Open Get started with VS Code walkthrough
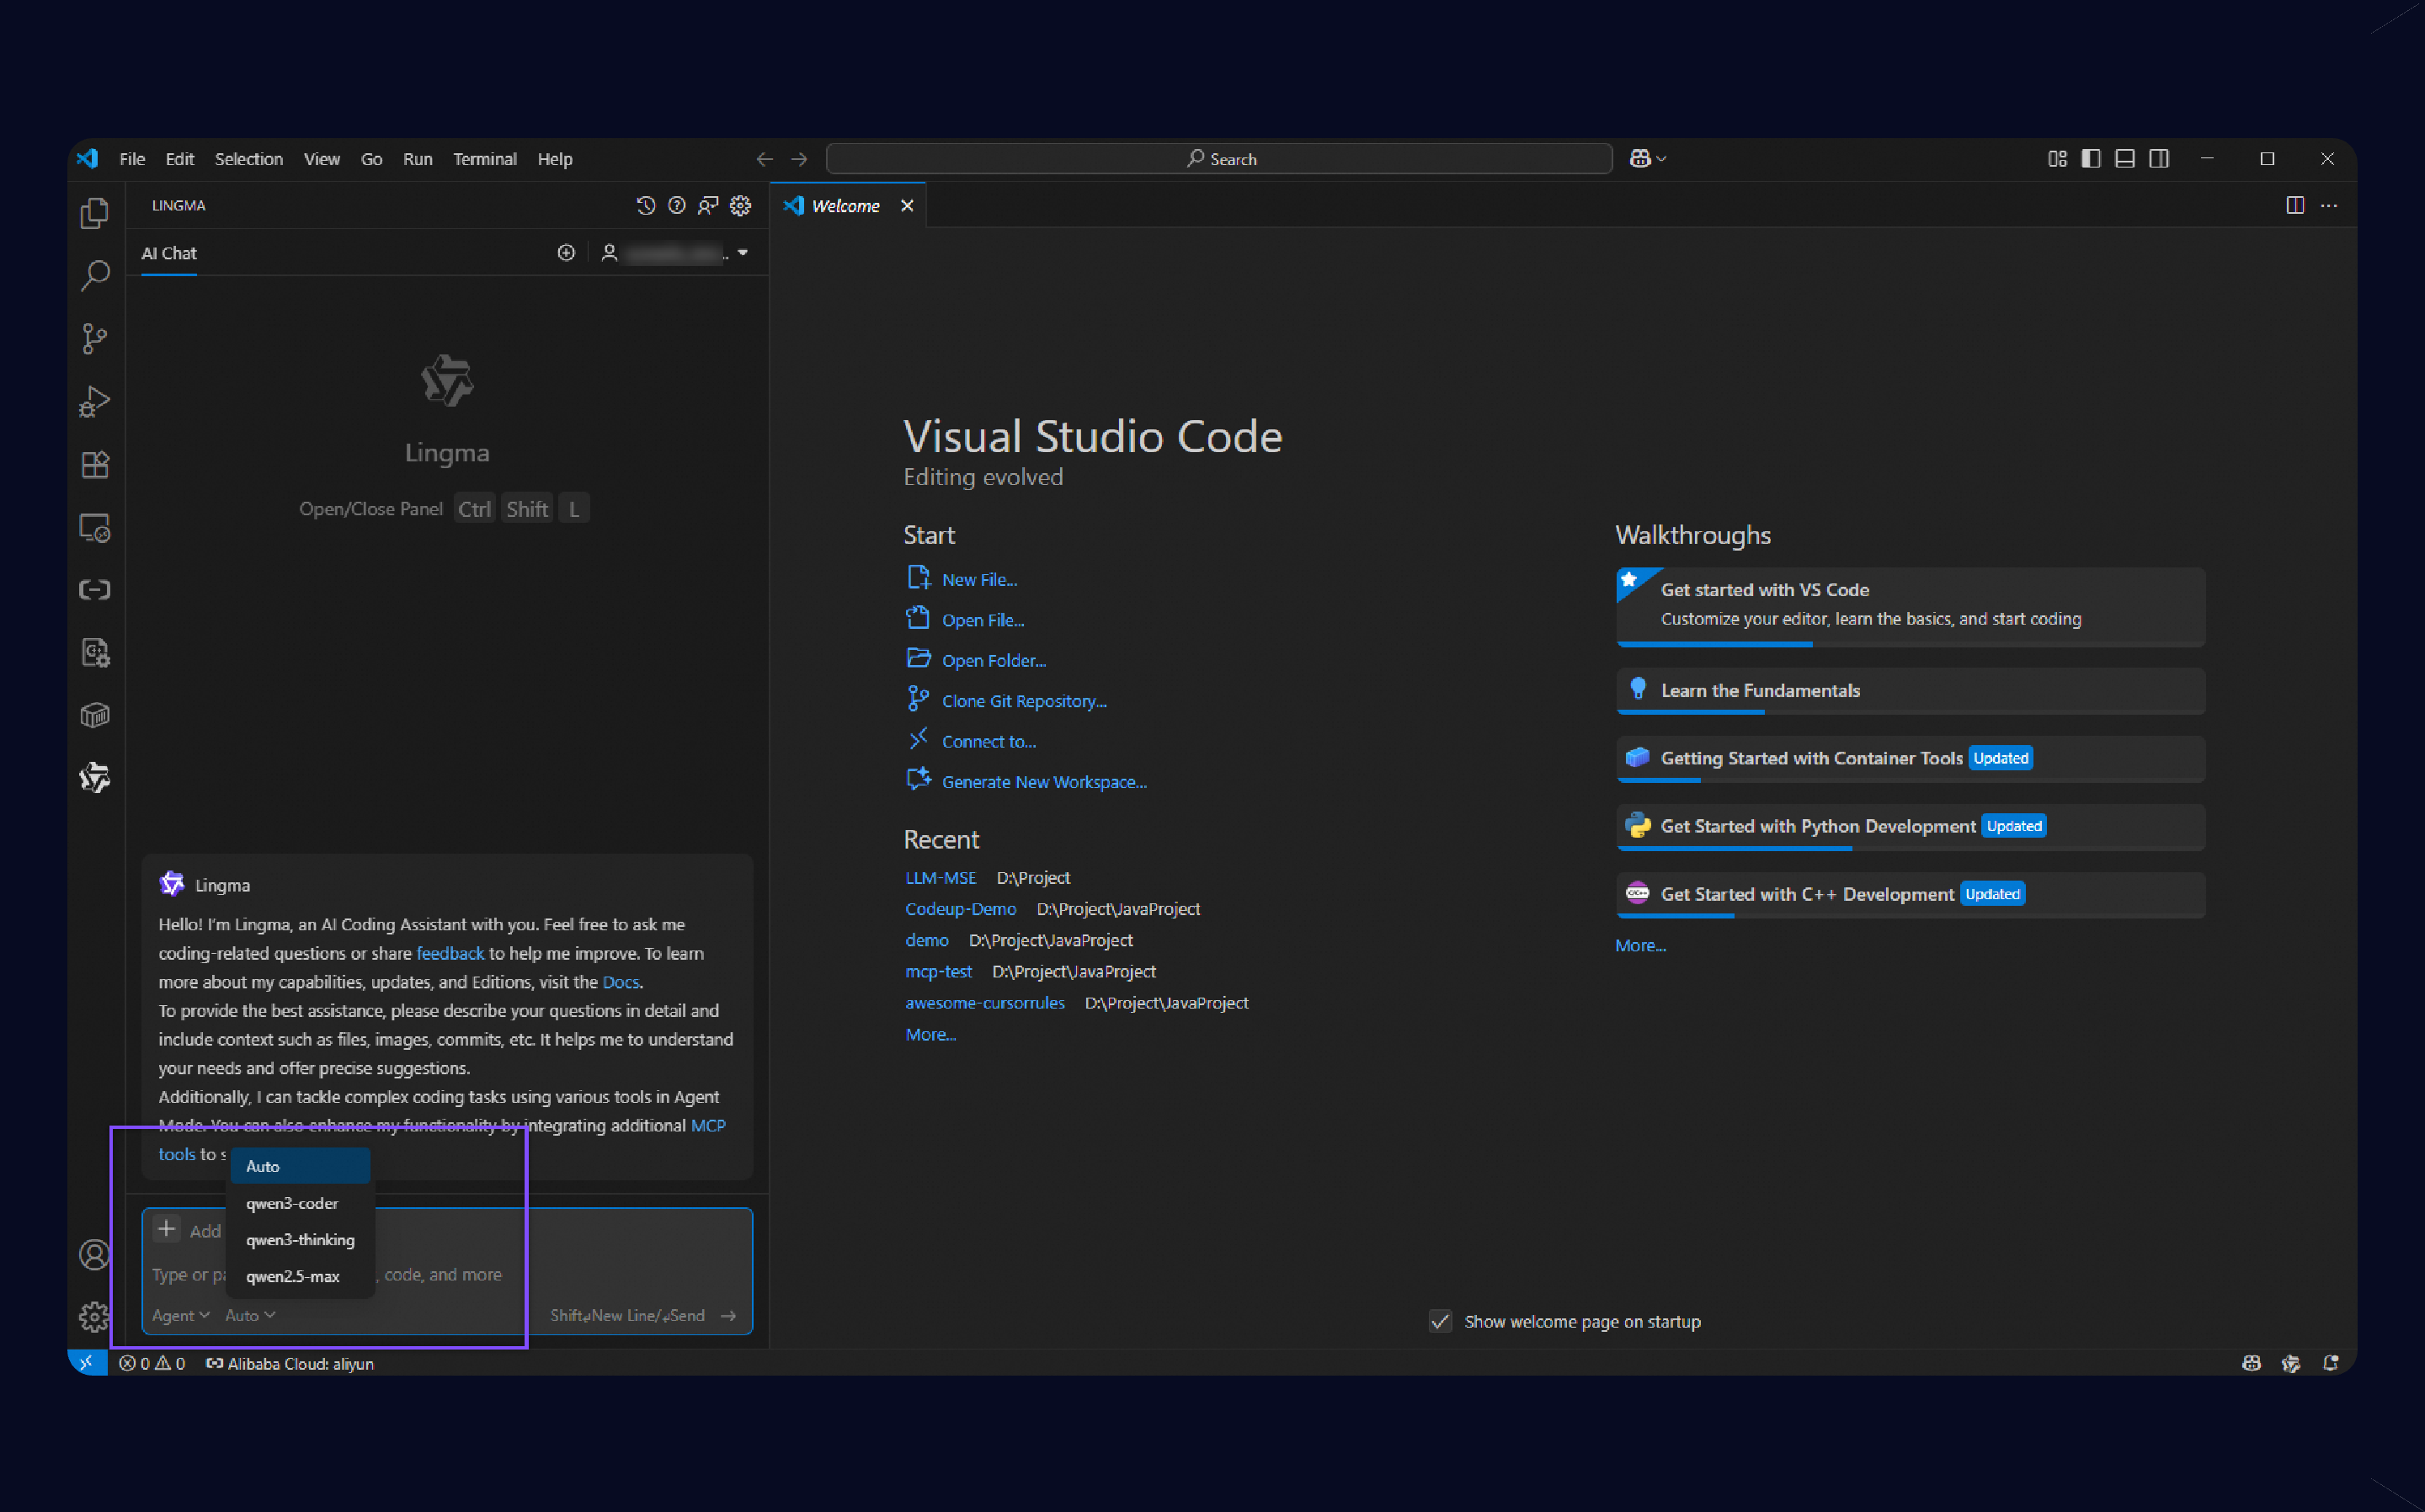 pos(1910,606)
